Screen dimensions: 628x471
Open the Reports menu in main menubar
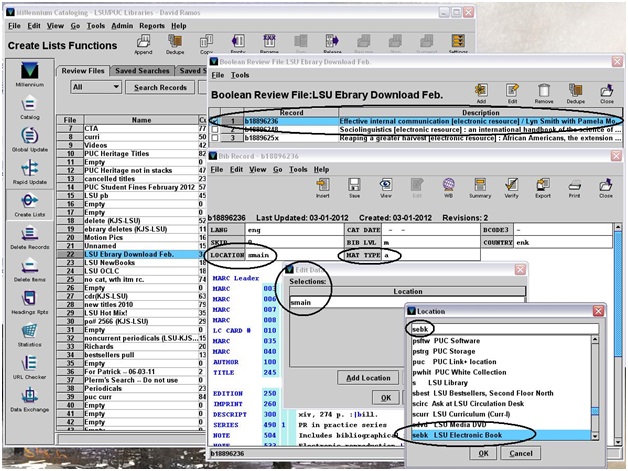(x=151, y=25)
